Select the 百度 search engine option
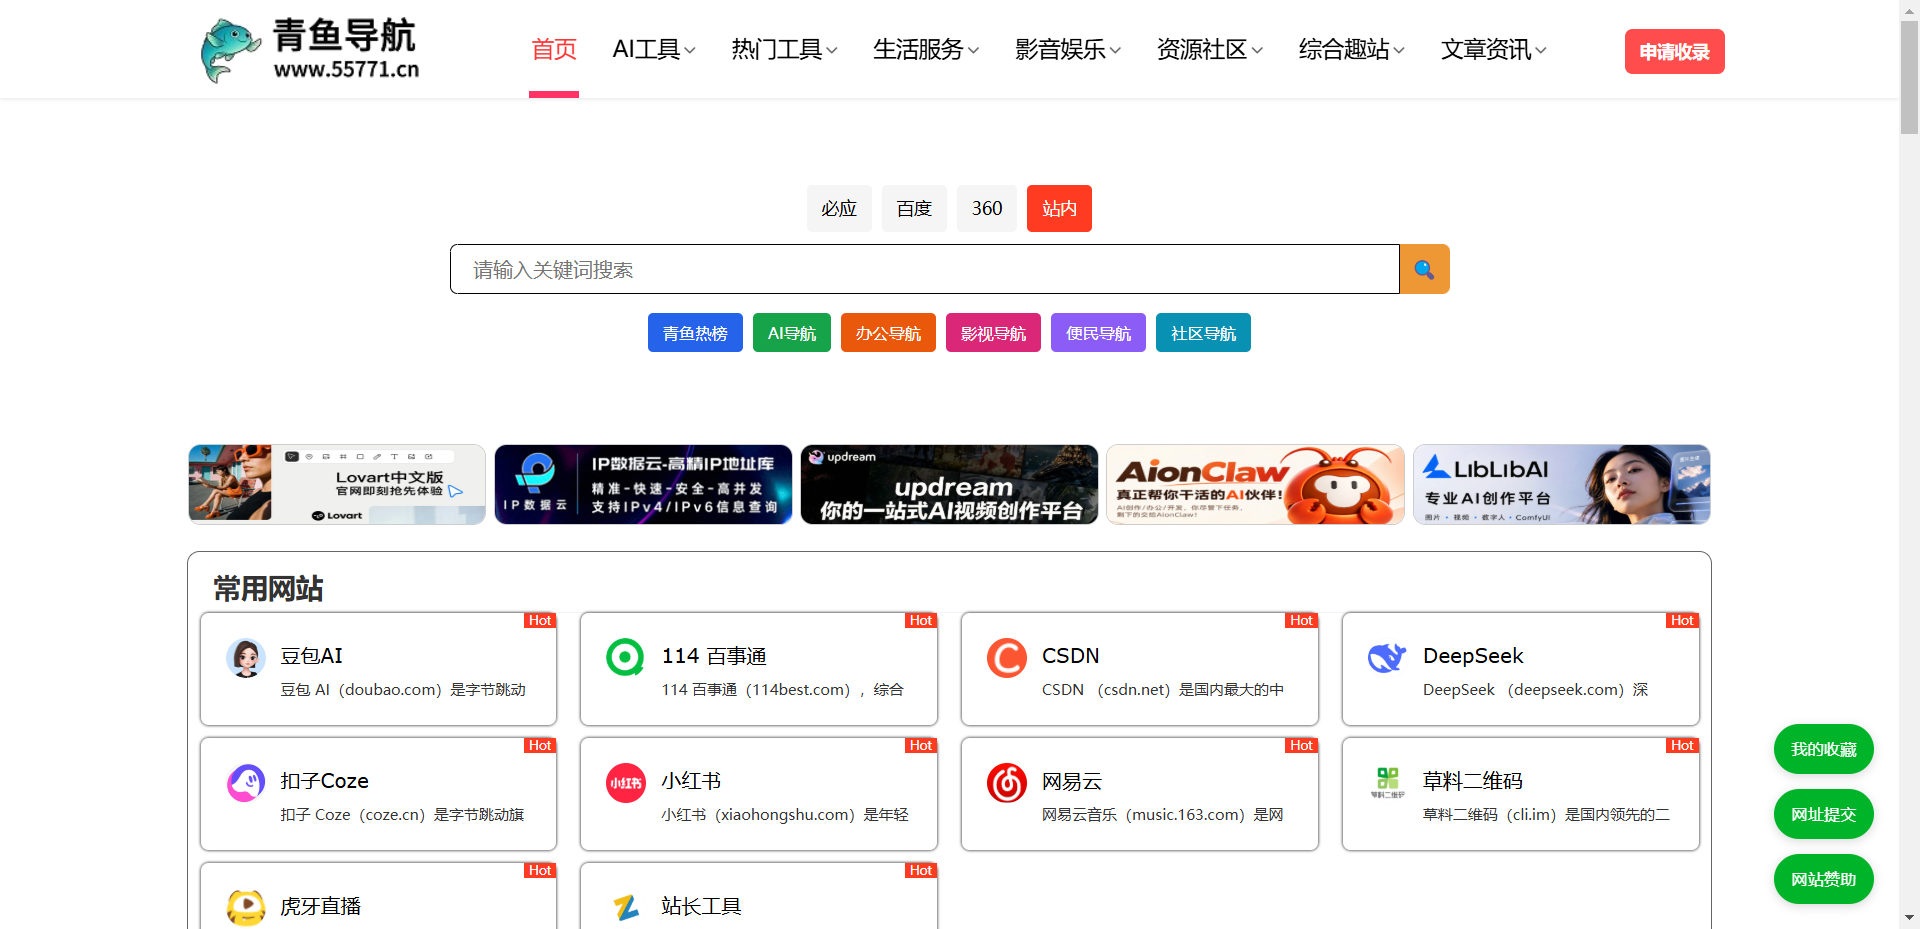The image size is (1920, 929). [914, 208]
